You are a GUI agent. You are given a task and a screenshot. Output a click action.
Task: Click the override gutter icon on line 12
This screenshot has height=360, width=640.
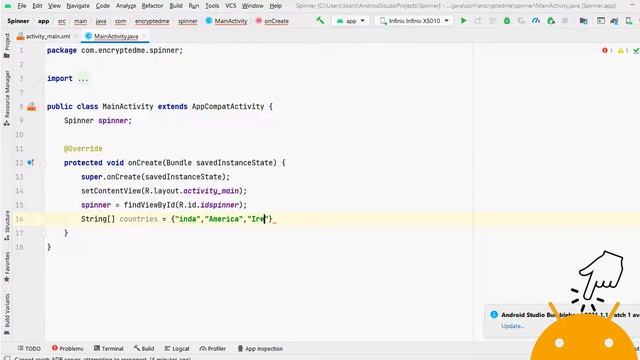tap(30, 162)
